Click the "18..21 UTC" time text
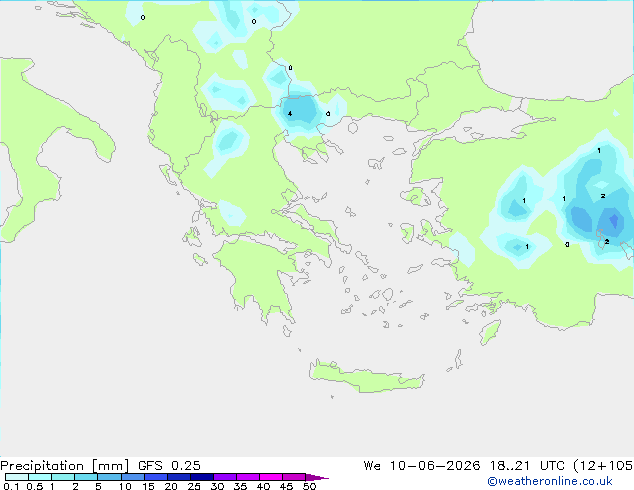 point(527,466)
